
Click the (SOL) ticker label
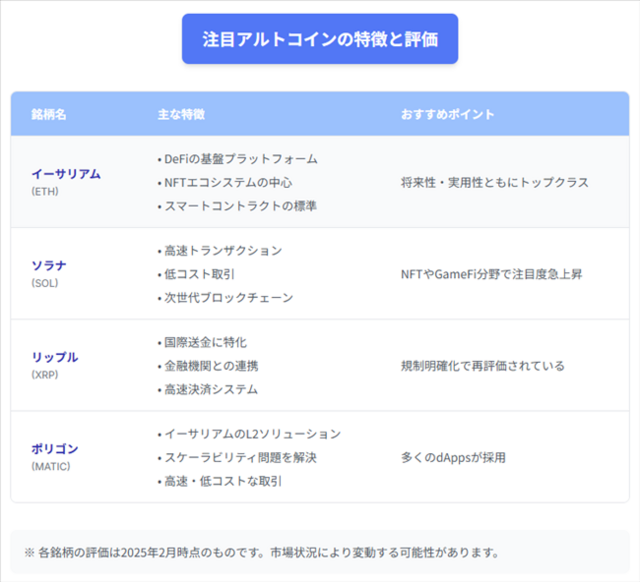coord(45,283)
